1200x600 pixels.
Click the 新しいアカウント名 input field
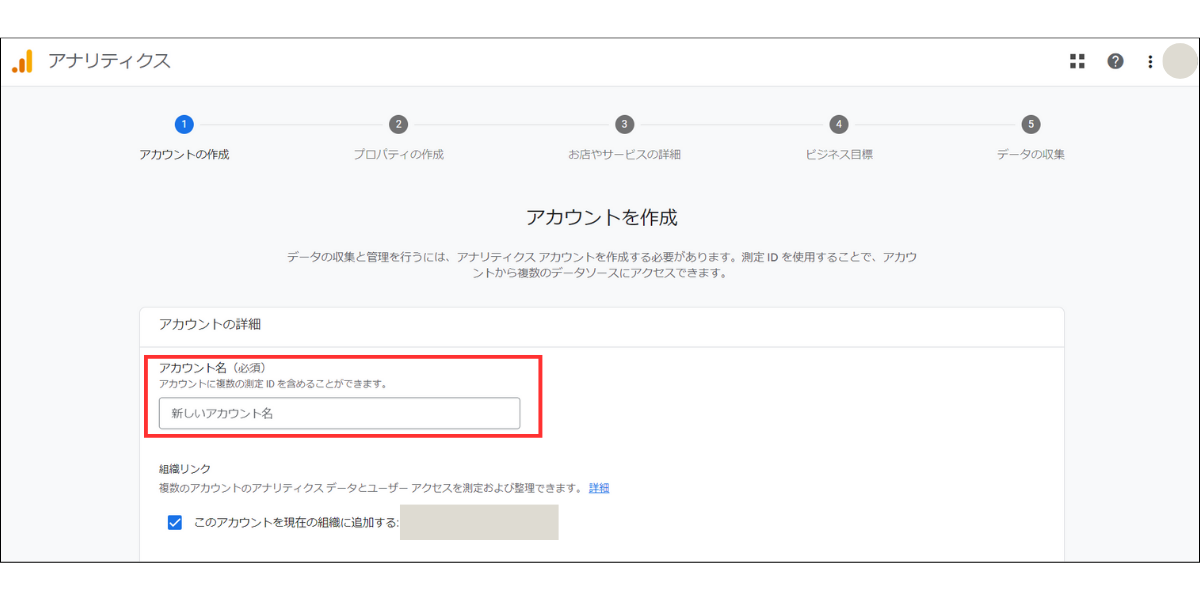click(339, 413)
